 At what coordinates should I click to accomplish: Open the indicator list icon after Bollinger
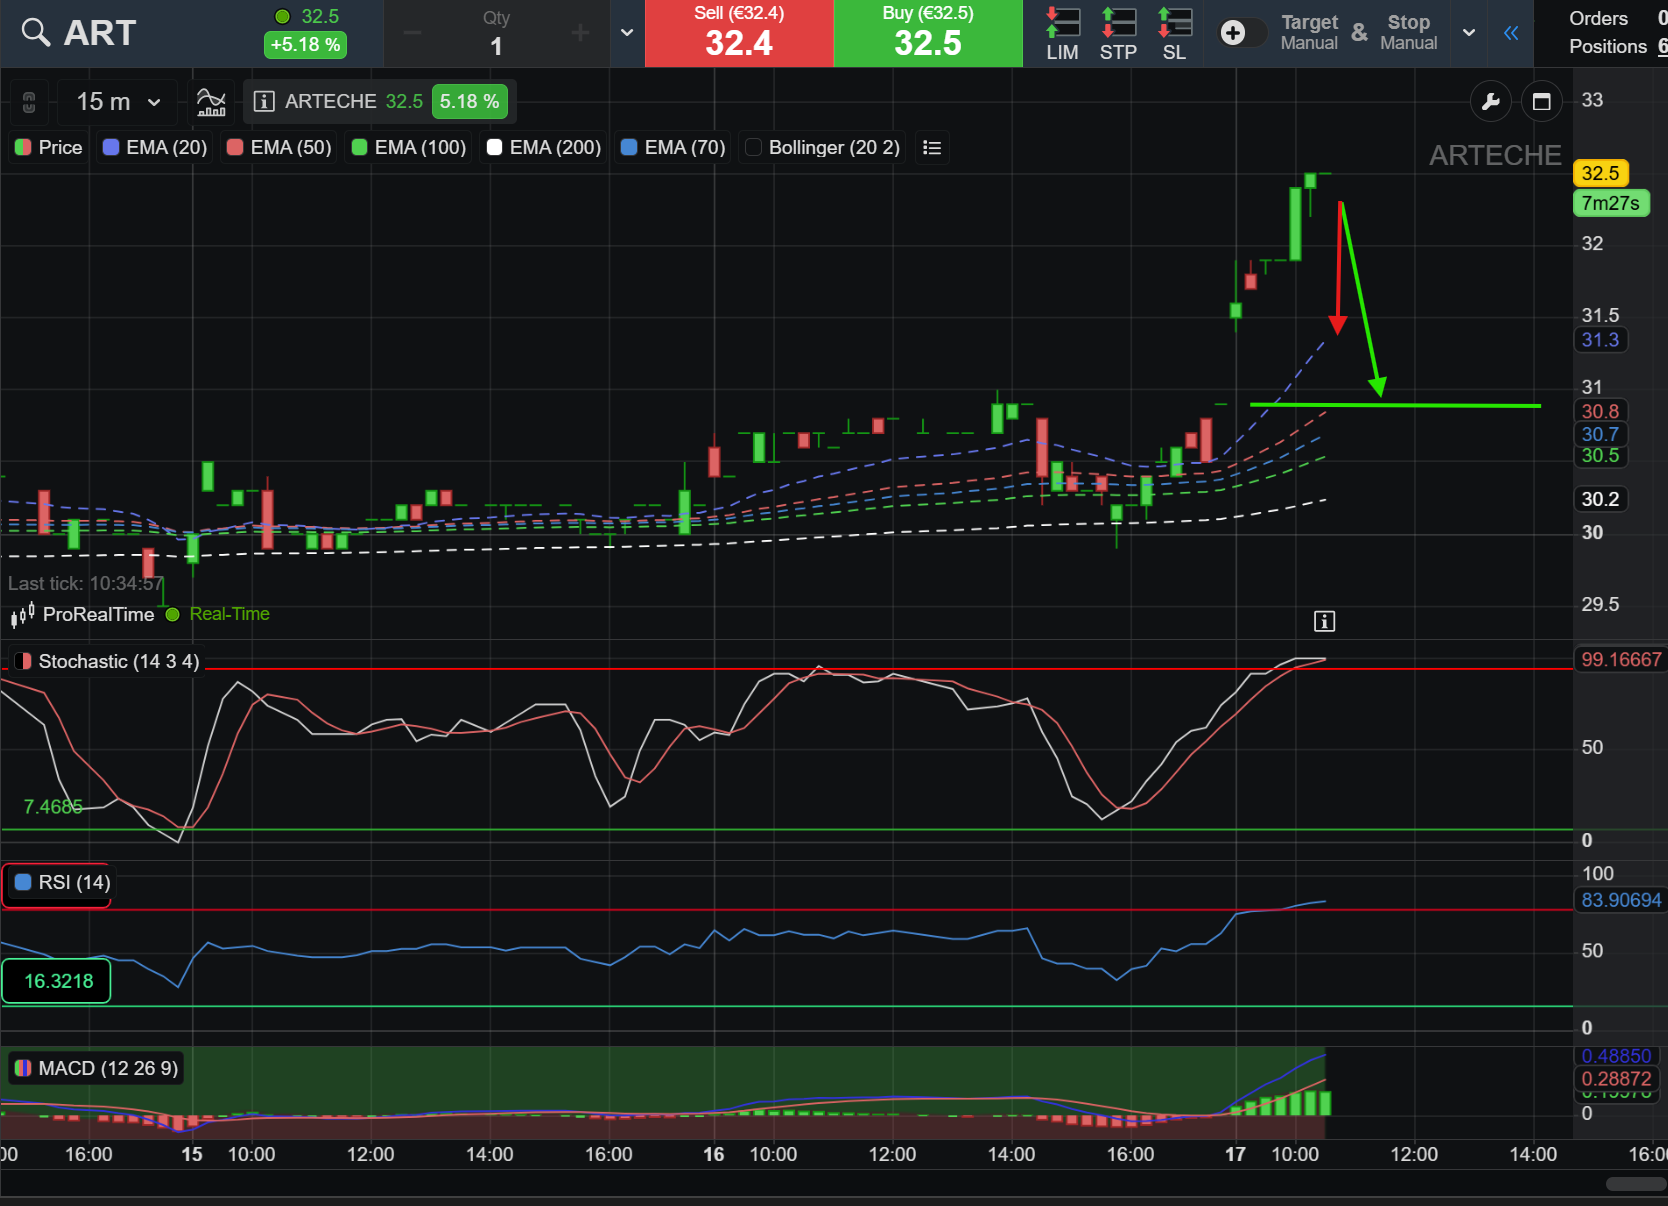tap(932, 148)
